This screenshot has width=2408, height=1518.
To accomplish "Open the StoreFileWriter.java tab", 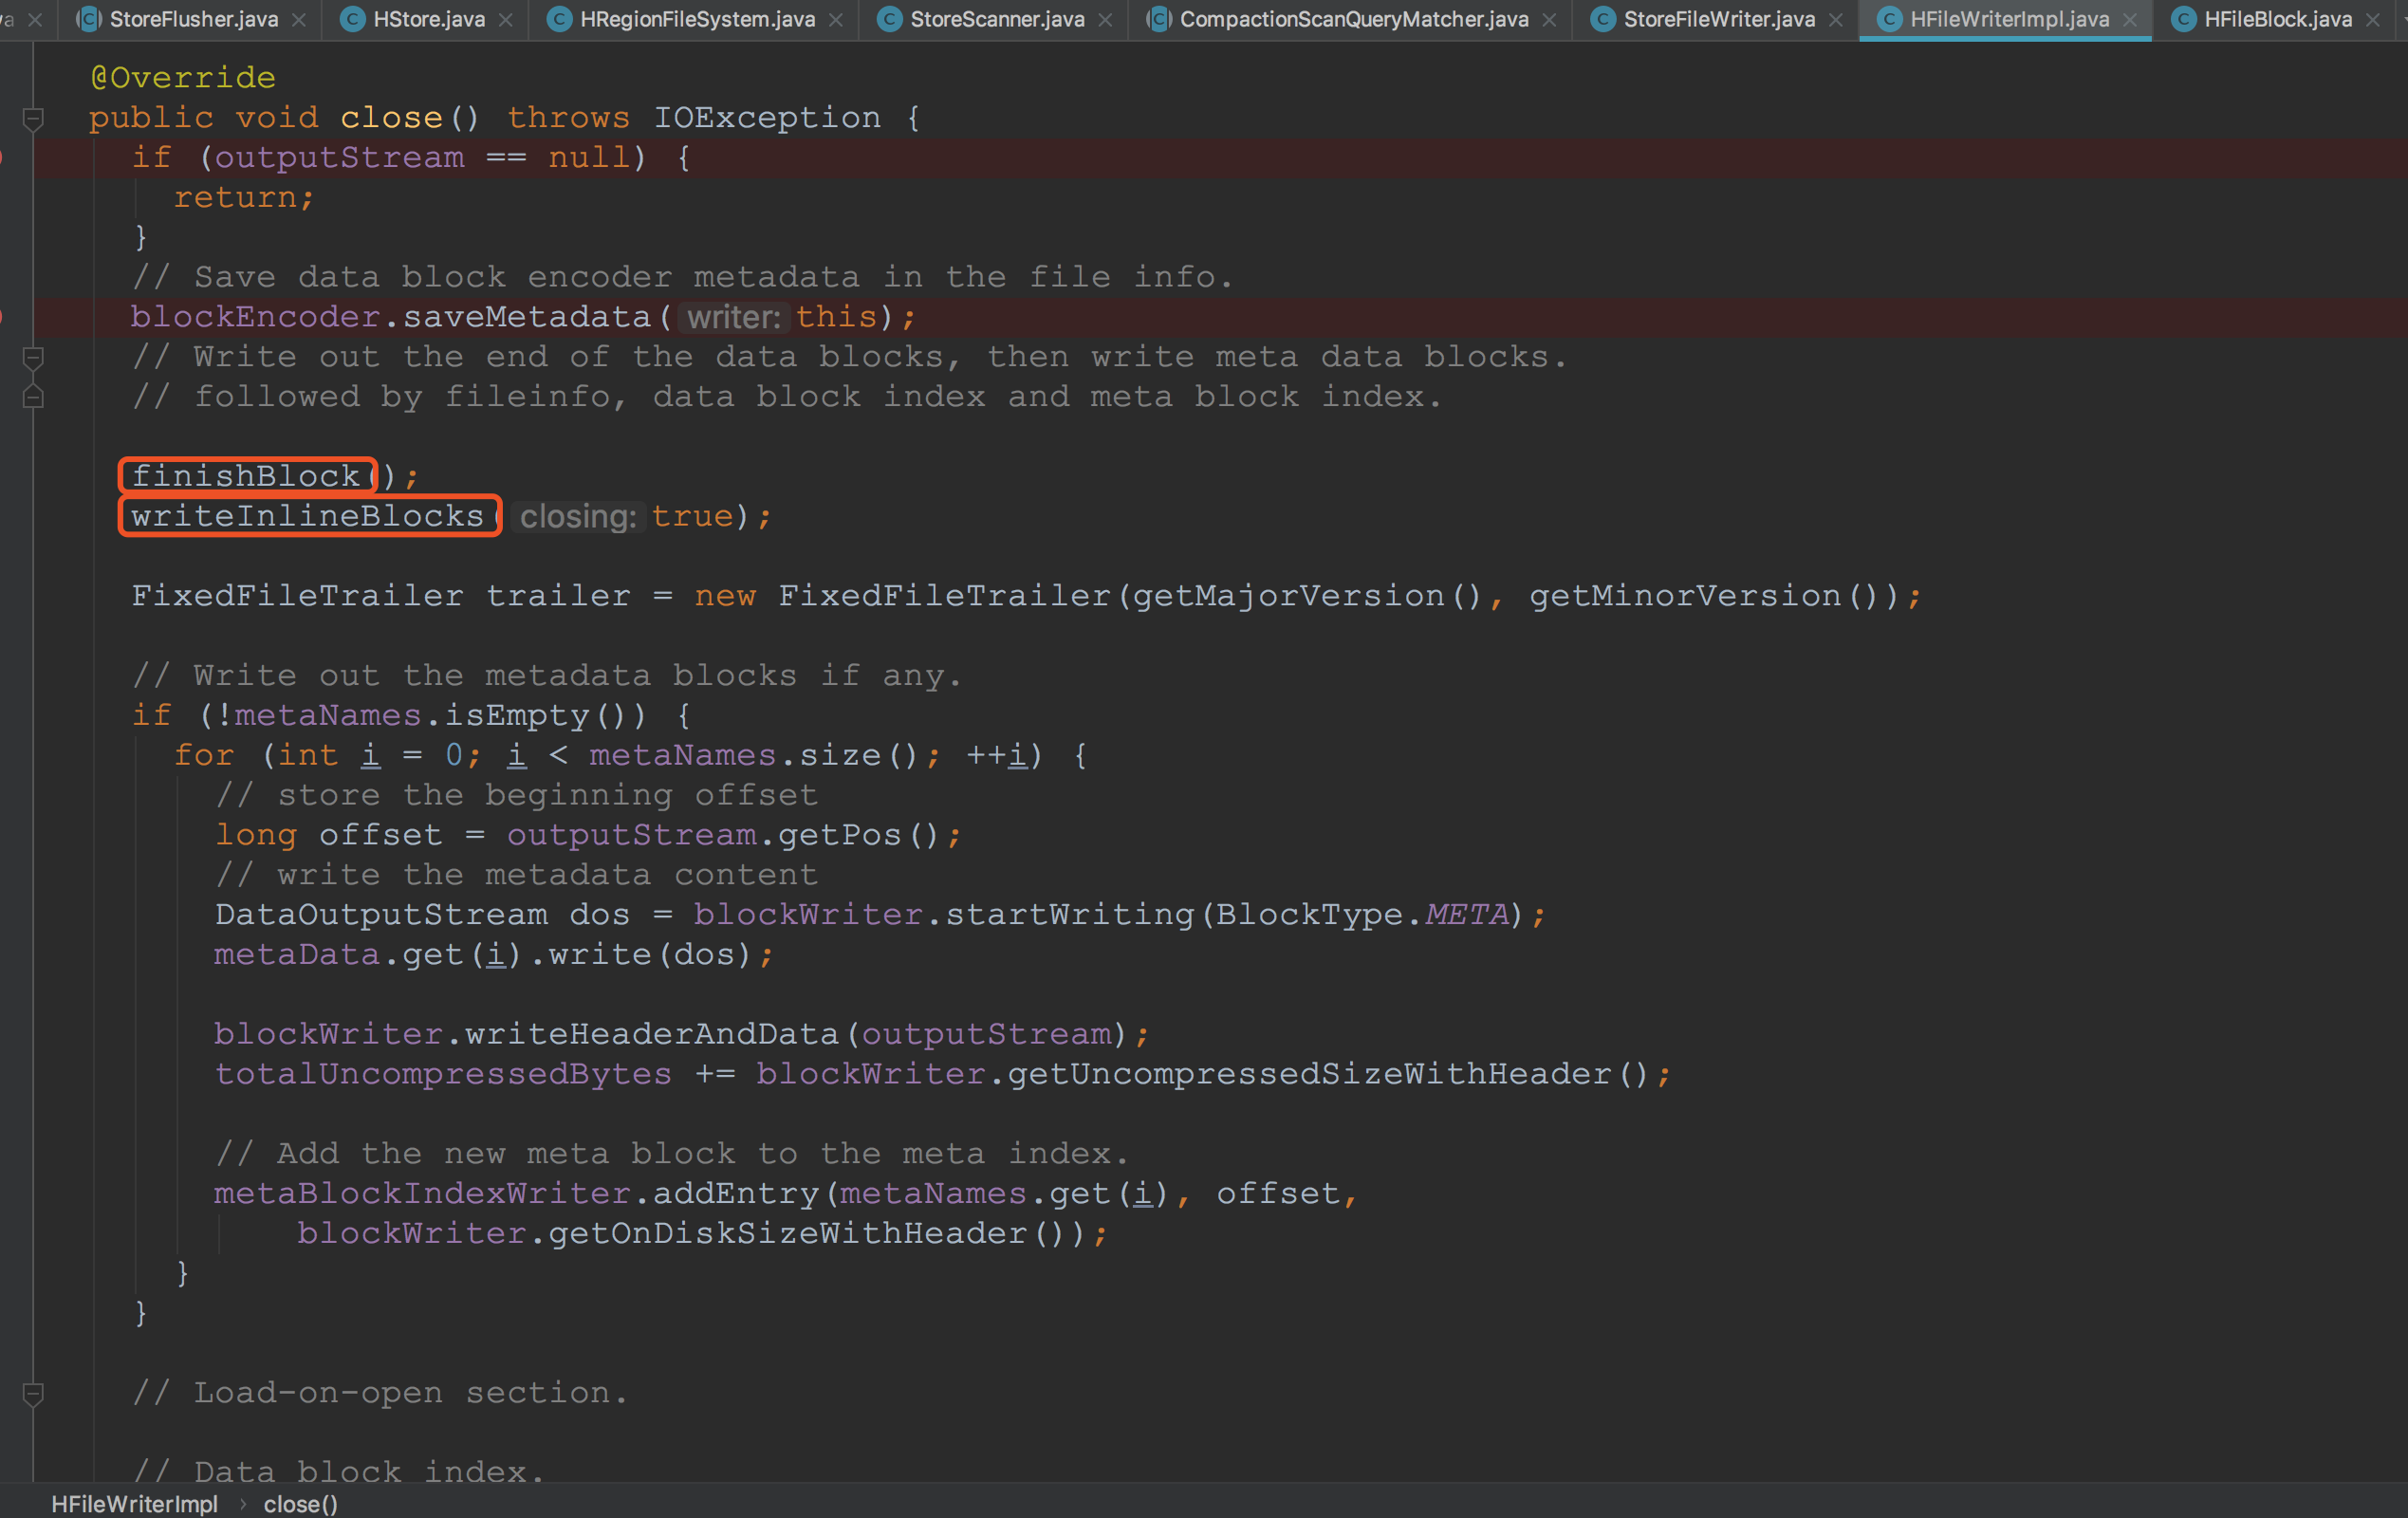I will click(1718, 19).
